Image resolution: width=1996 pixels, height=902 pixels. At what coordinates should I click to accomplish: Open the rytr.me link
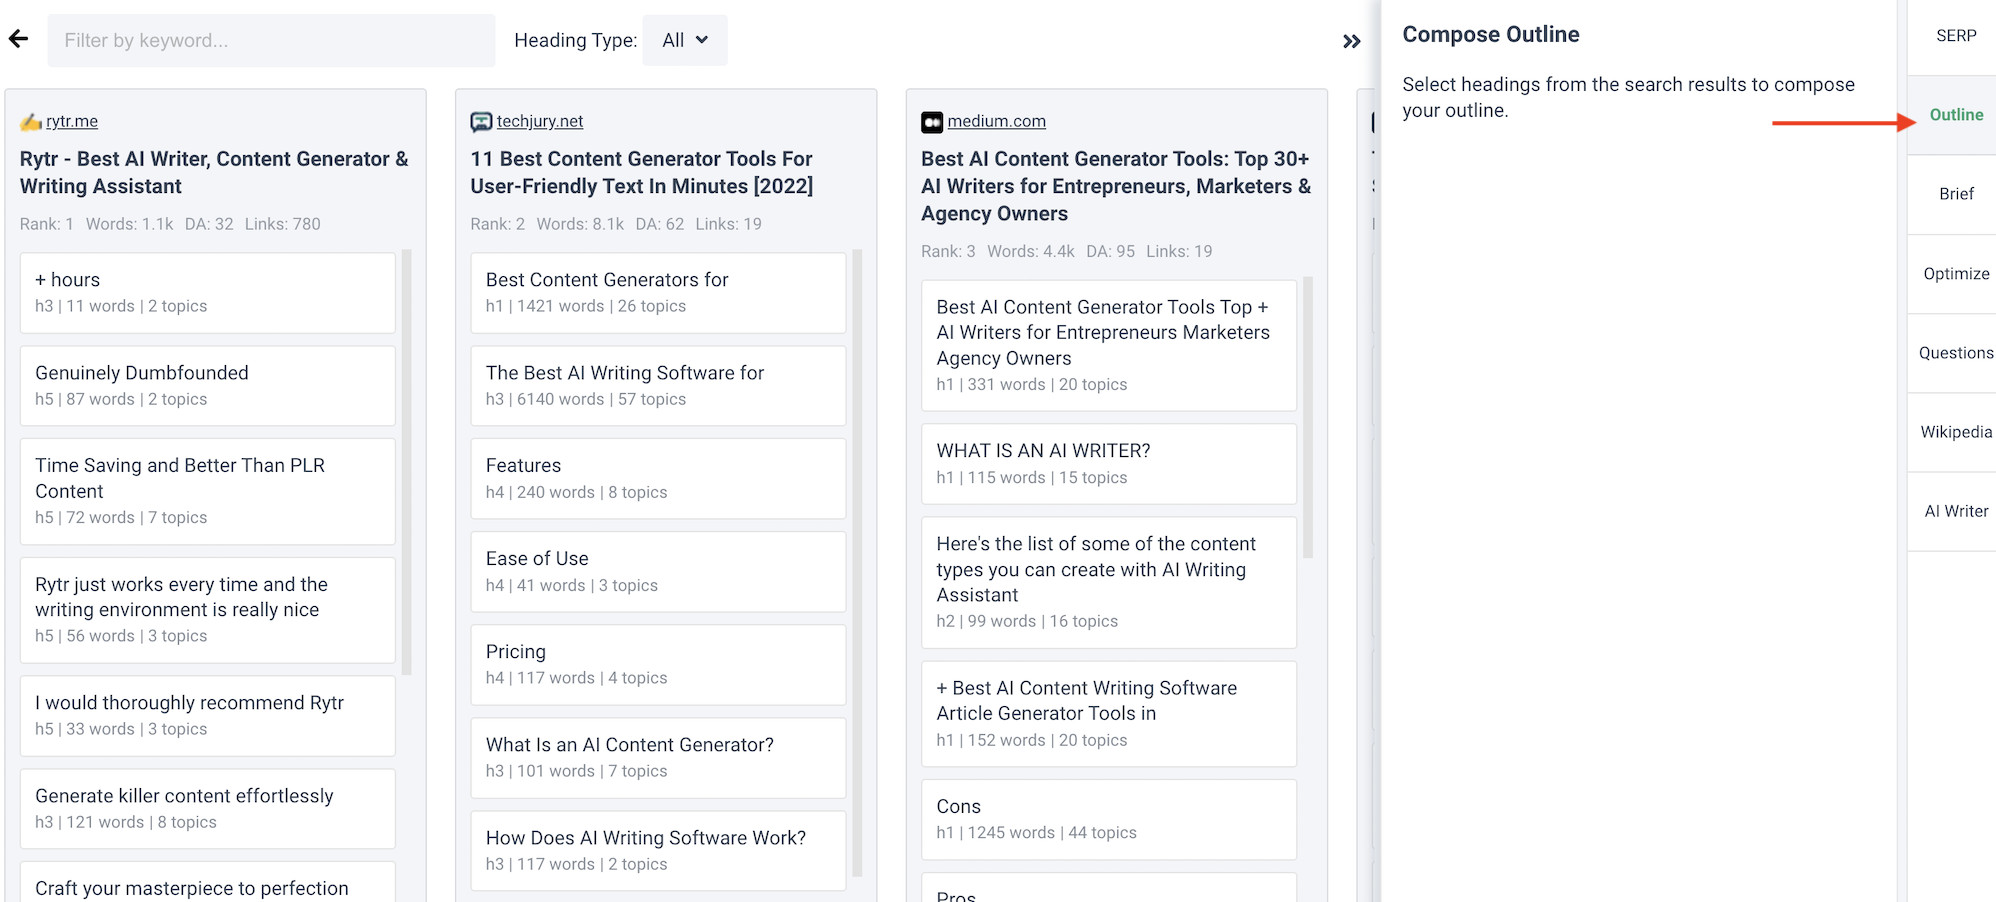(72, 121)
